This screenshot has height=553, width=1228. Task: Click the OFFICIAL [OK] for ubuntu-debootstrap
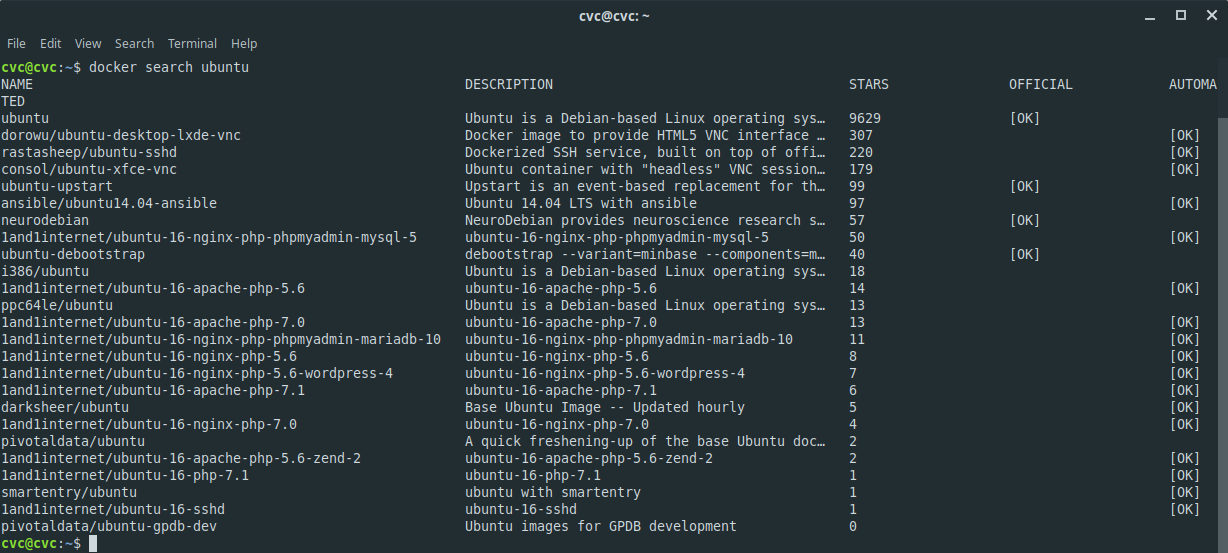point(1025,254)
